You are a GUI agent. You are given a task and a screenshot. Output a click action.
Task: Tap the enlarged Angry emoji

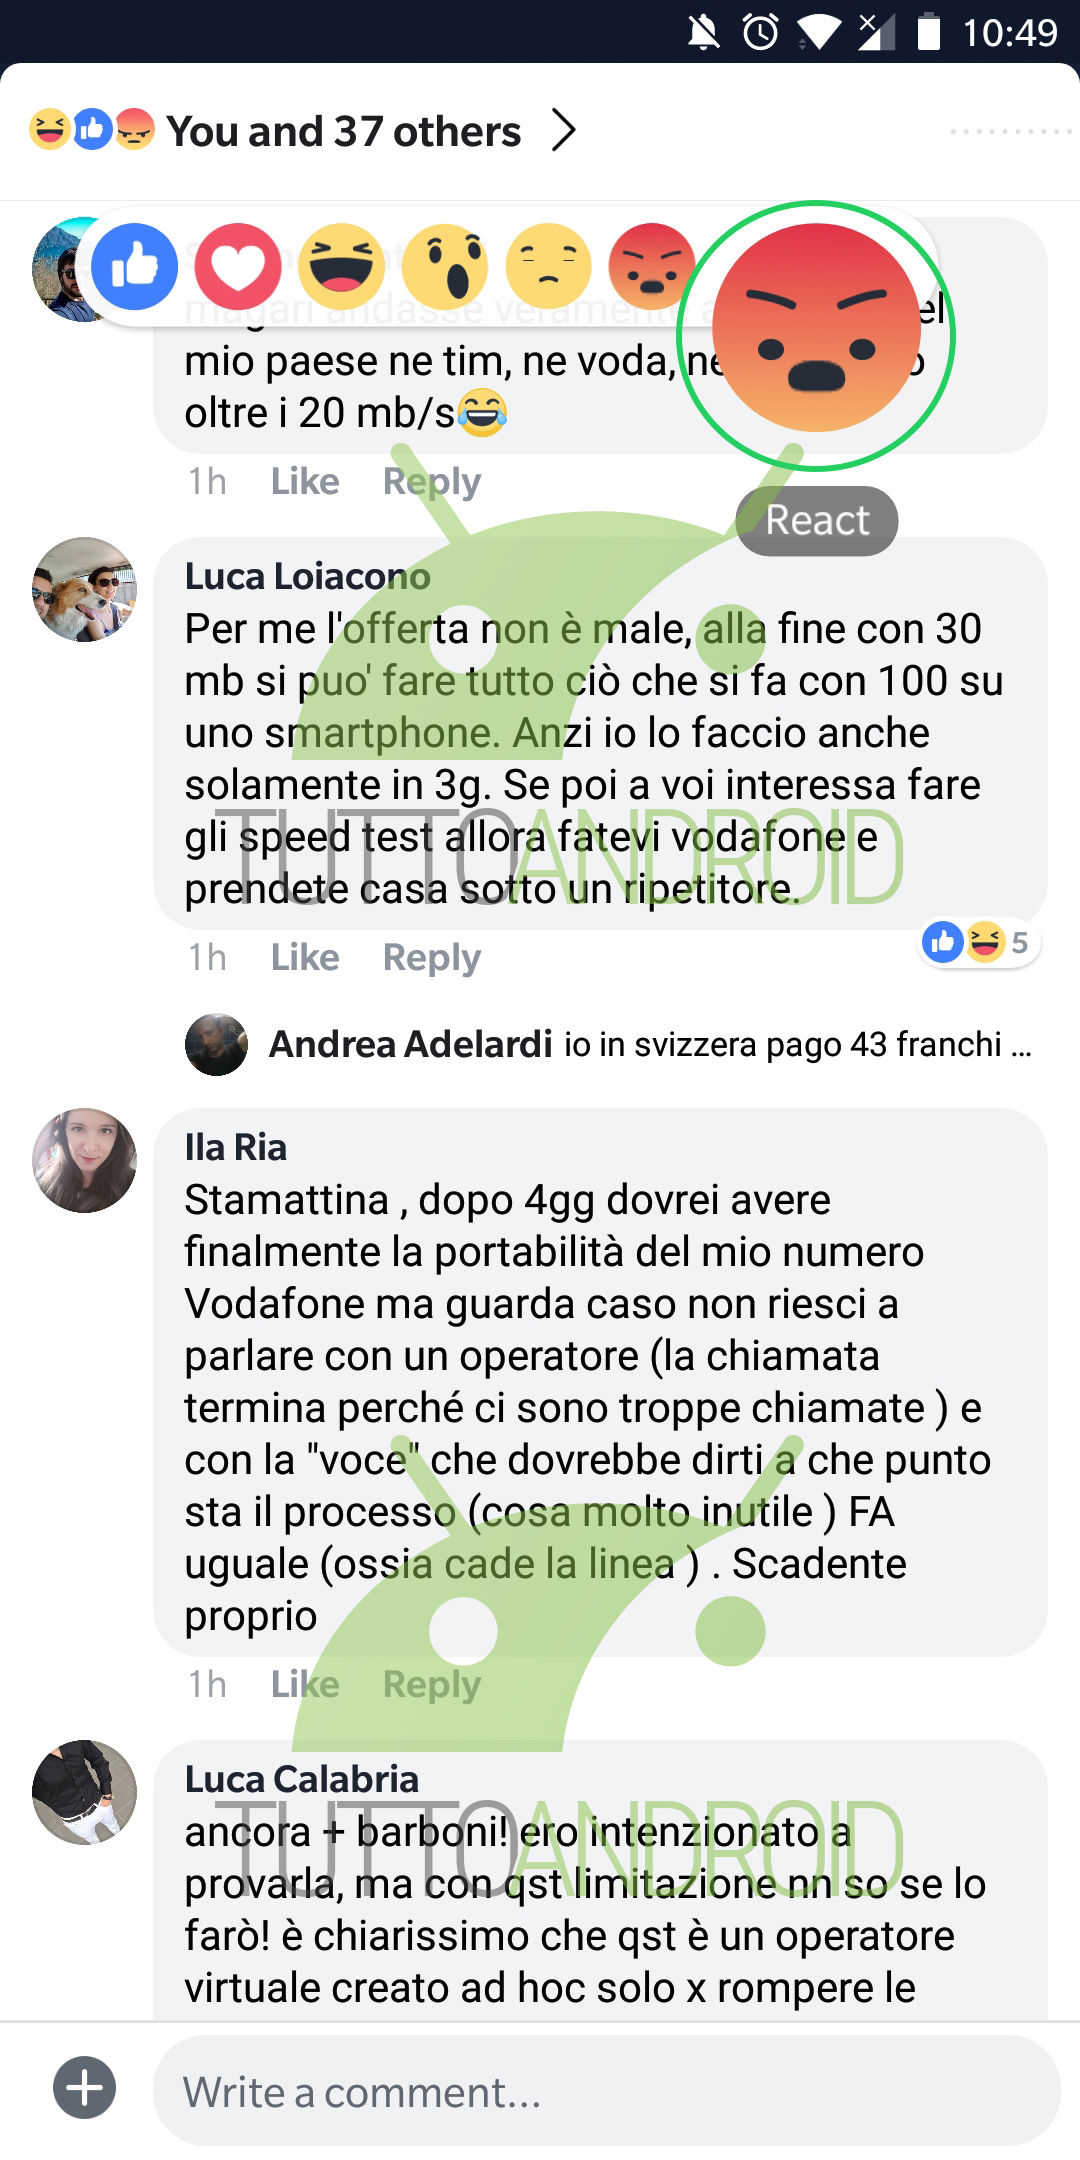point(816,328)
